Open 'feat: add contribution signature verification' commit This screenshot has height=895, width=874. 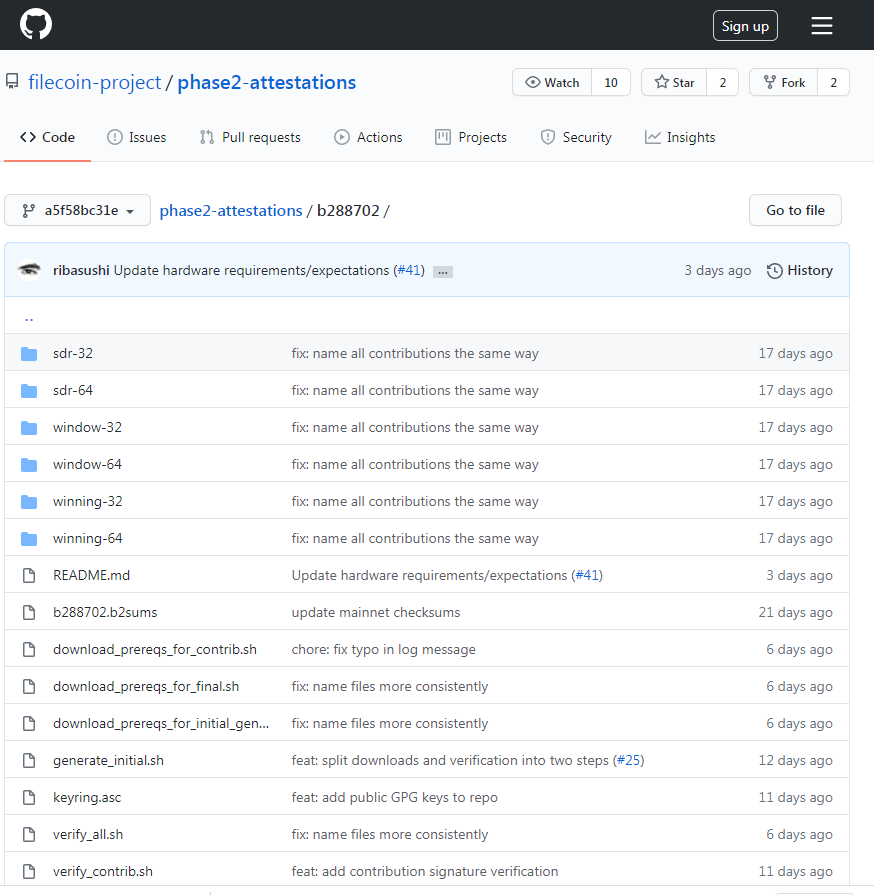point(425,872)
